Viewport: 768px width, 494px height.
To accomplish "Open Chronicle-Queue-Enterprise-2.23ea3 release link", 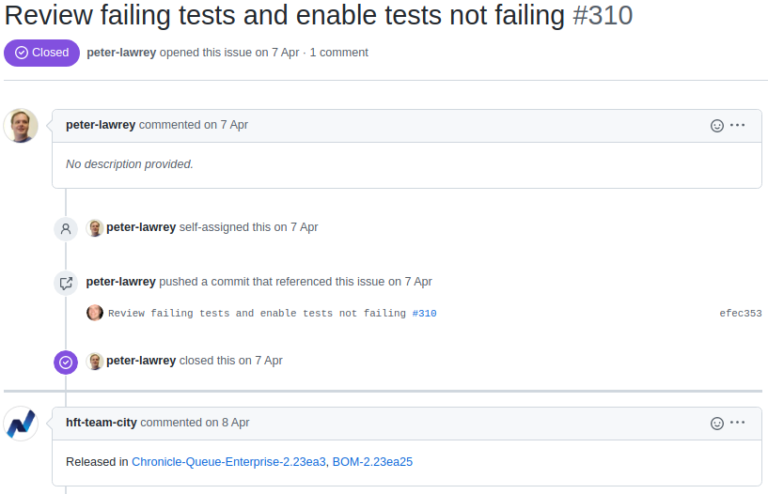I will pyautogui.click(x=229, y=462).
